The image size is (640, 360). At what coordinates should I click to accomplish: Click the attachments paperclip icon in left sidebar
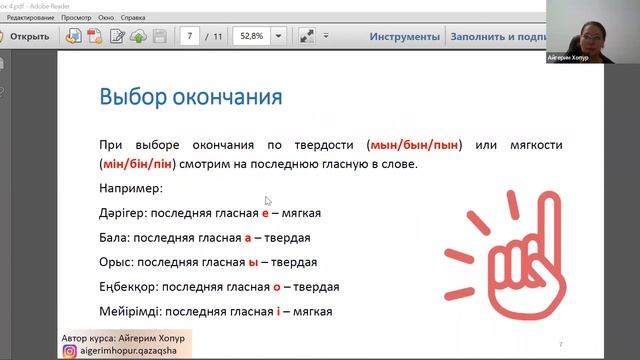2,93
